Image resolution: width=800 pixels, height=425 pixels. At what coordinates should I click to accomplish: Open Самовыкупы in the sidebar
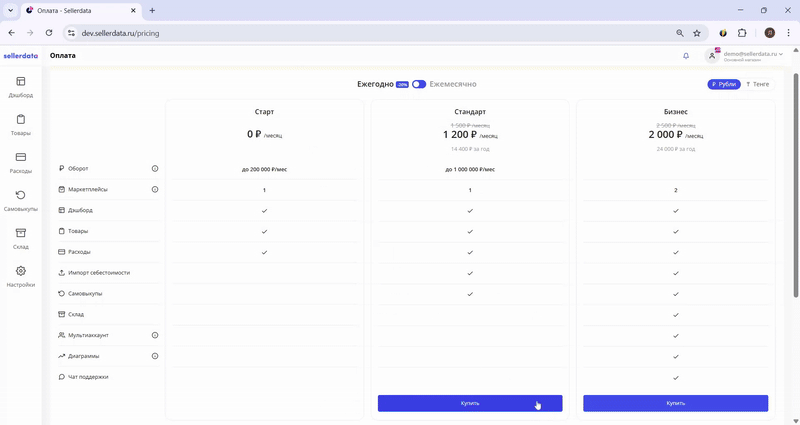pyautogui.click(x=20, y=200)
